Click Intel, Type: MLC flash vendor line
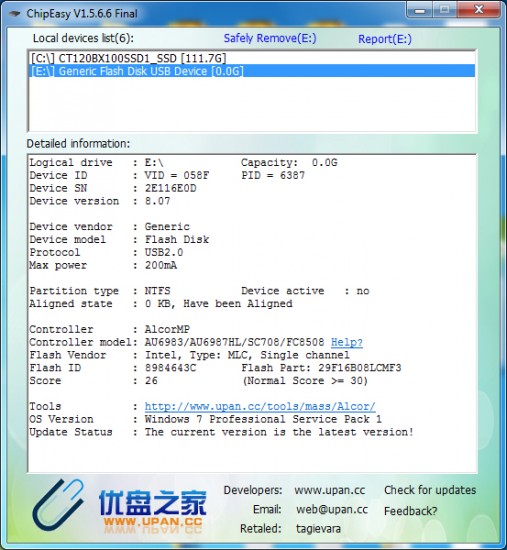507x550 pixels. coord(247,355)
